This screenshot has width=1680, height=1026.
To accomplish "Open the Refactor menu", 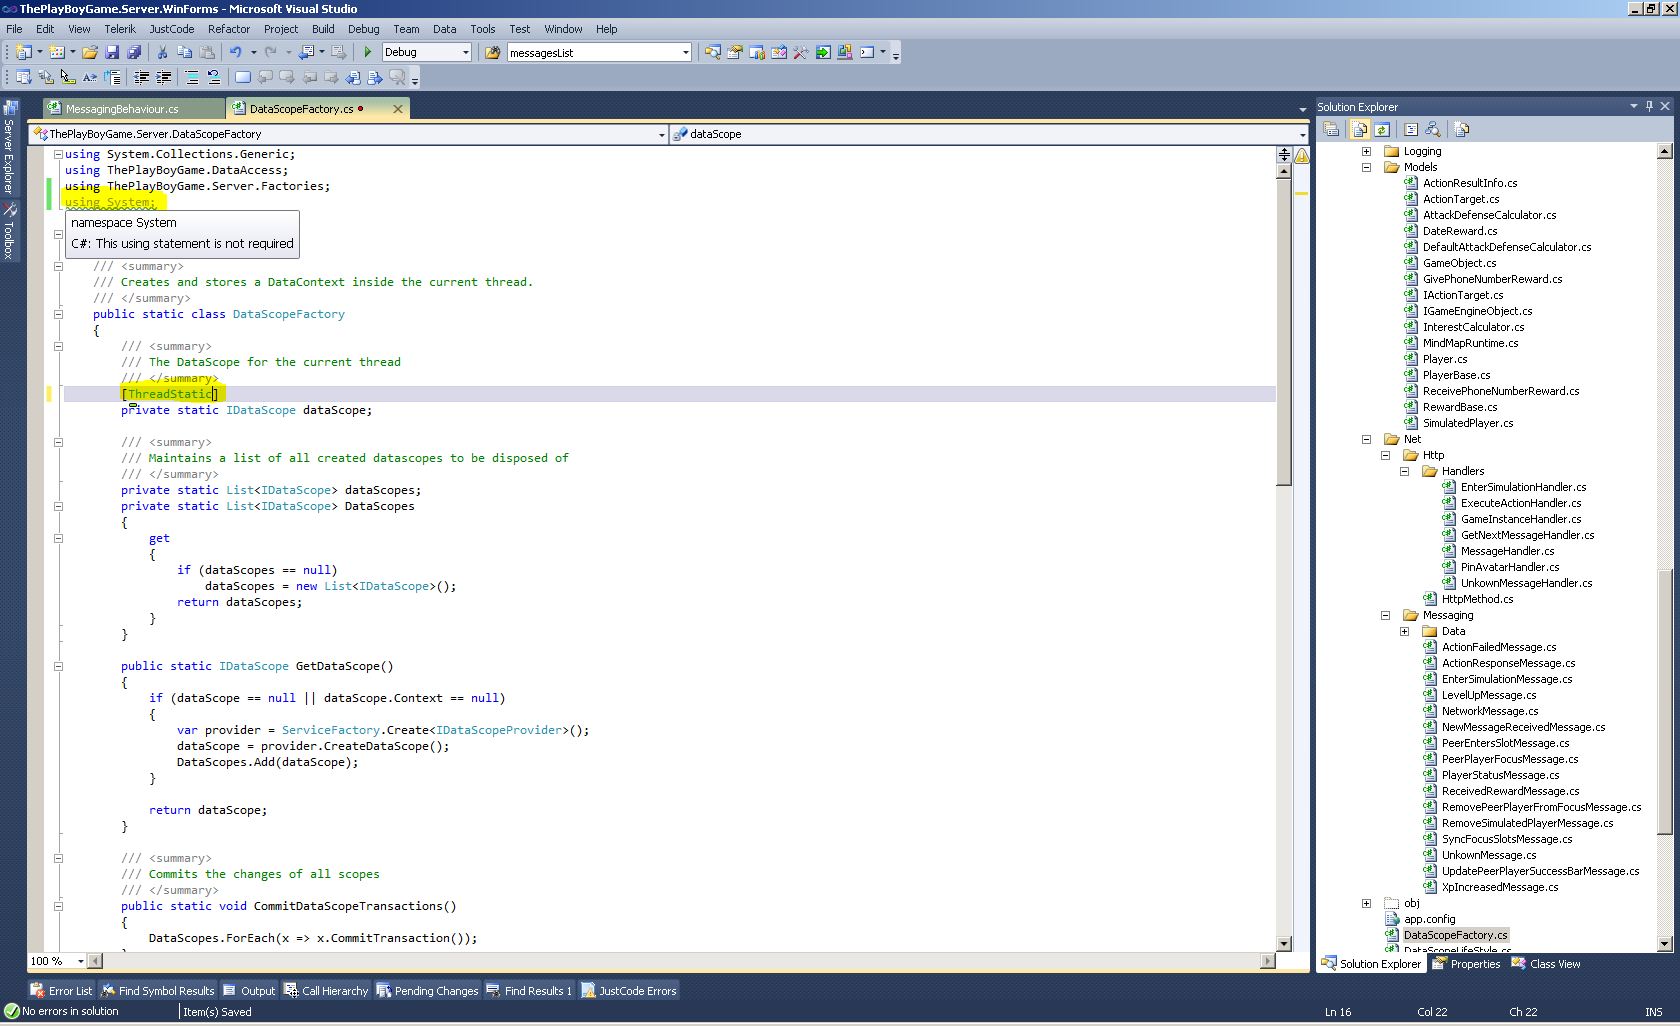I will point(228,29).
